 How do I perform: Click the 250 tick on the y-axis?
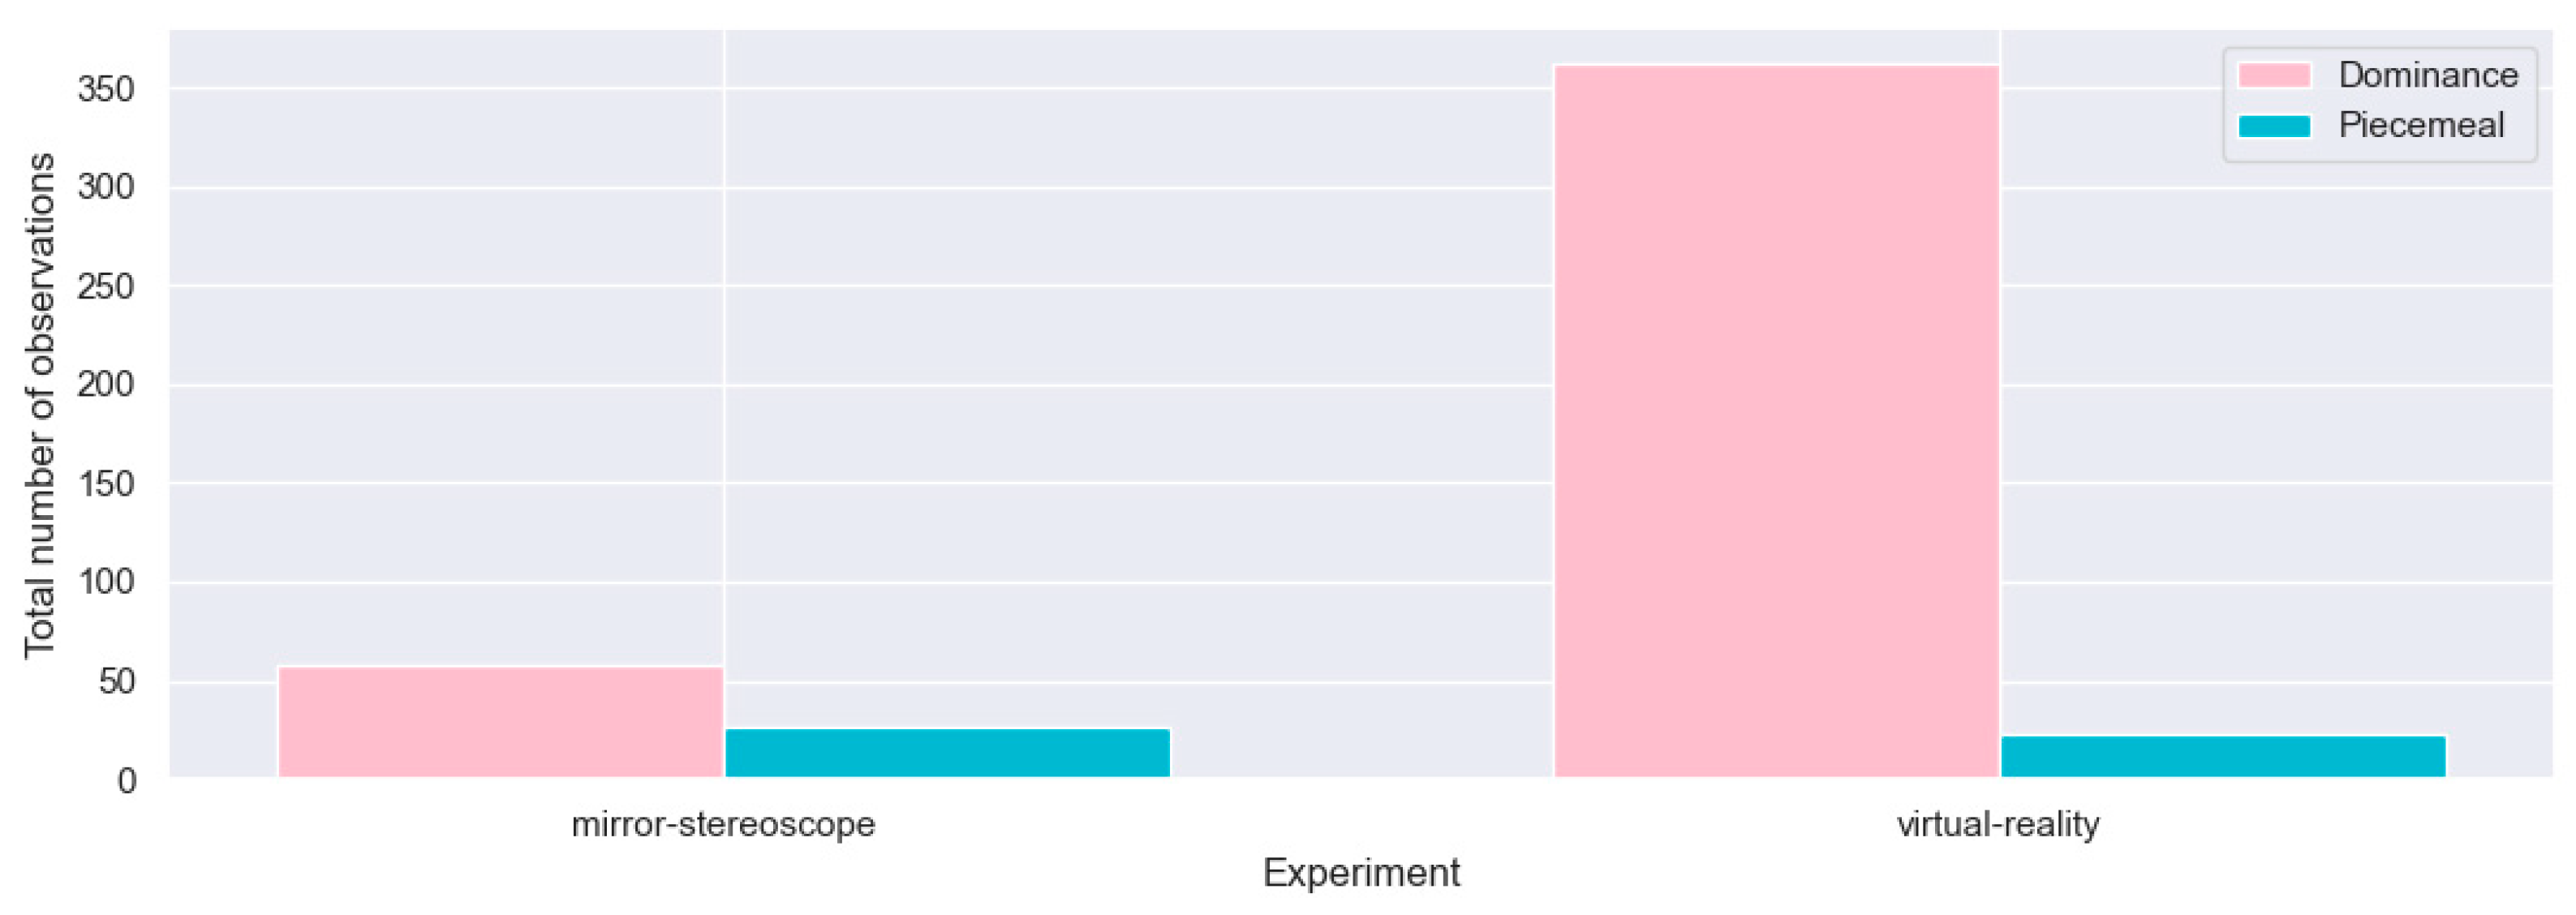point(106,287)
